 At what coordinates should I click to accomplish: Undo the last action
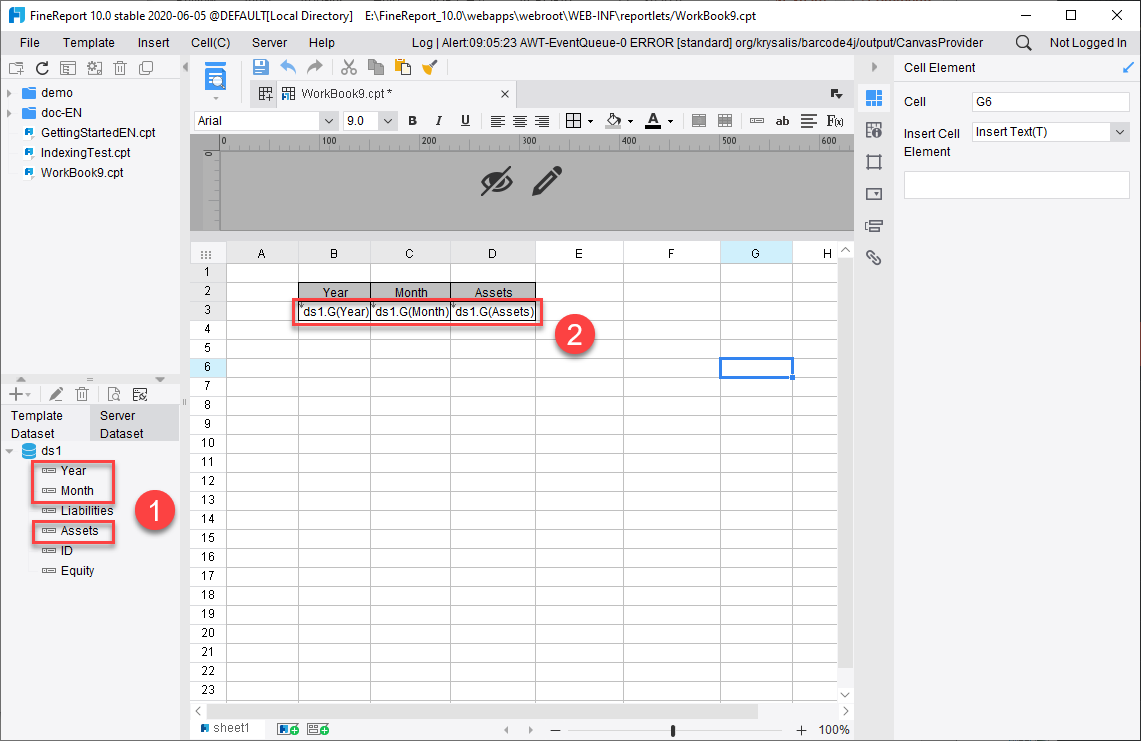click(x=288, y=68)
